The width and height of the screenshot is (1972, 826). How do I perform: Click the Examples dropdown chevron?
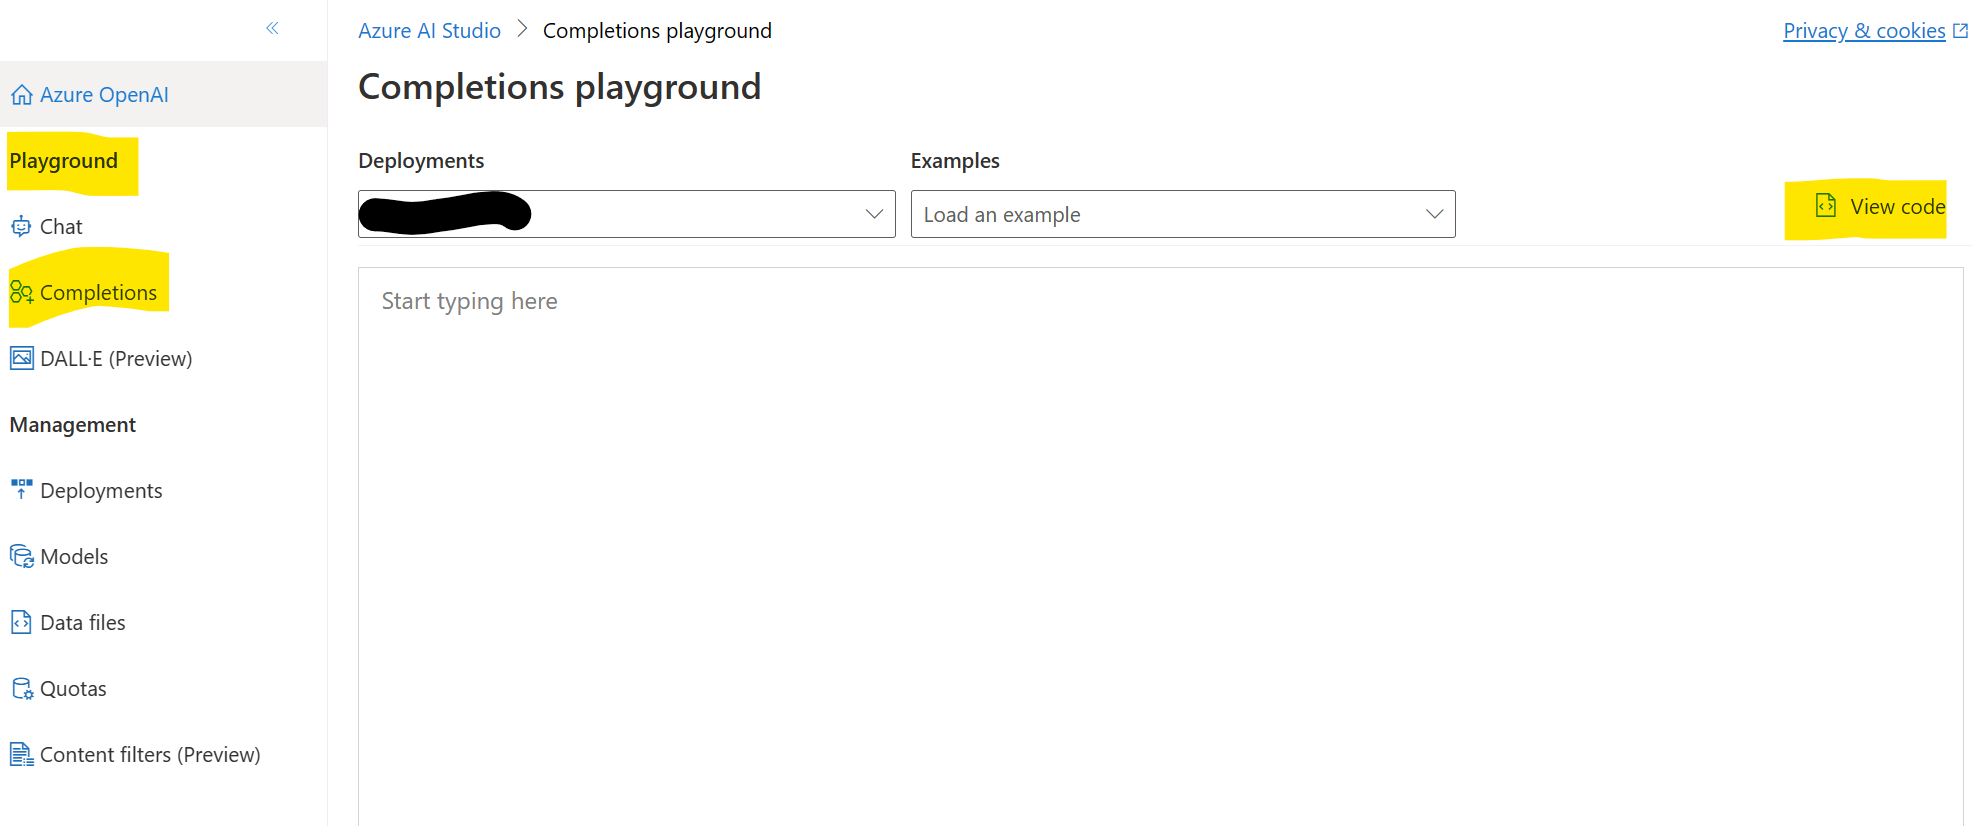(1434, 214)
